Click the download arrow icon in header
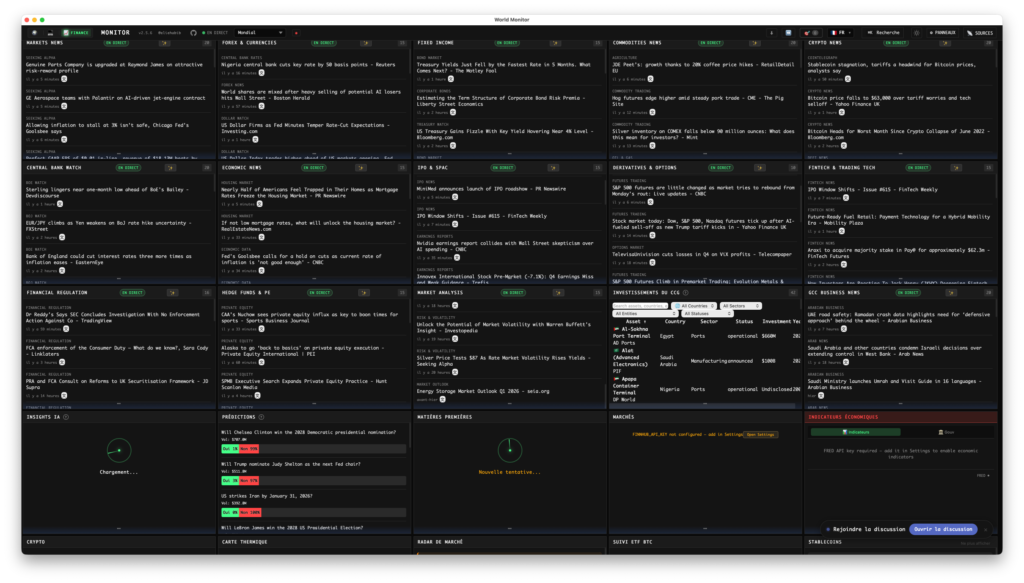 (x=771, y=32)
